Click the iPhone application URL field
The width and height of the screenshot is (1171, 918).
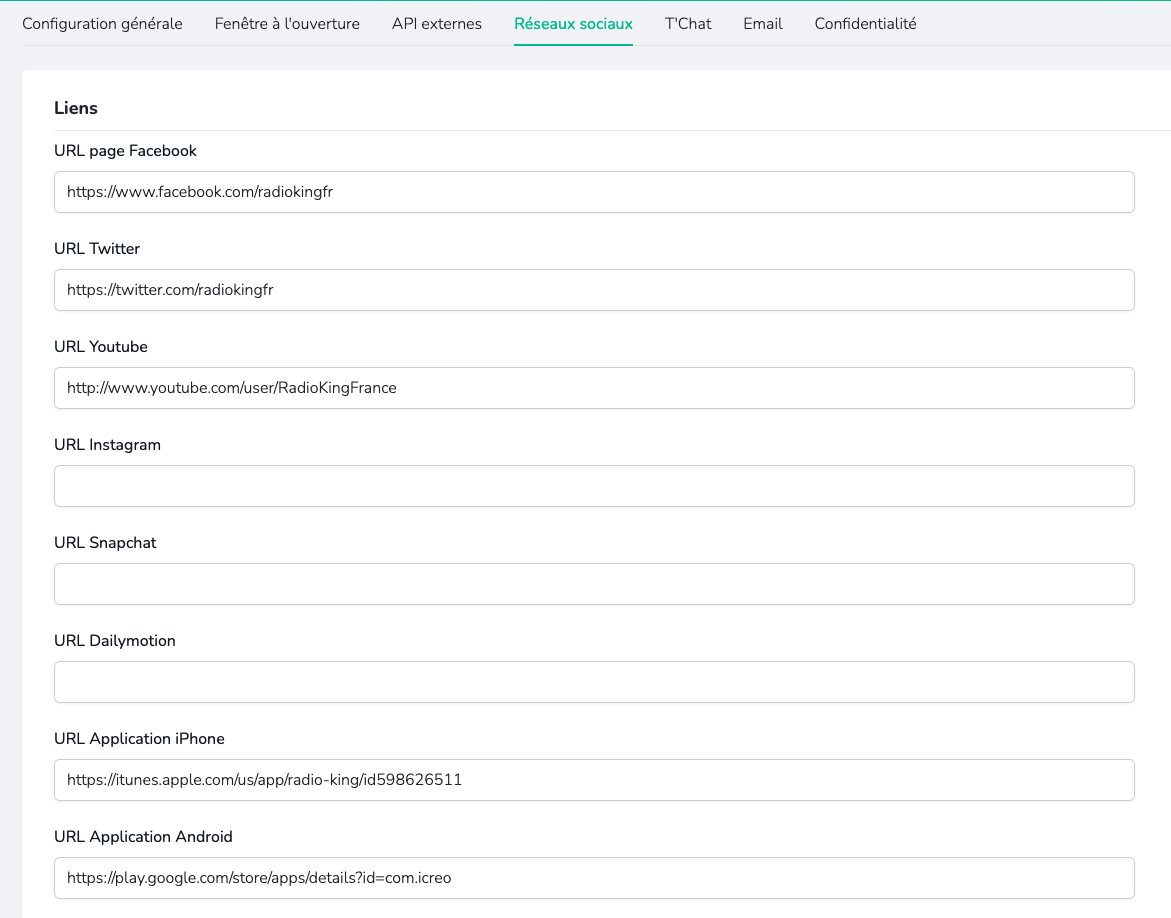[594, 780]
